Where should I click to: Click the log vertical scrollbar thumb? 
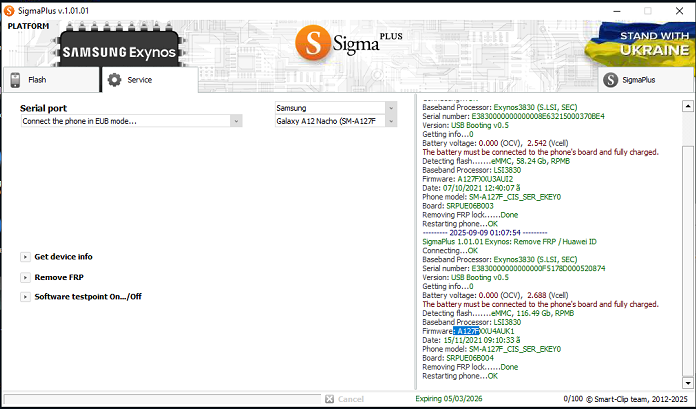click(x=688, y=262)
